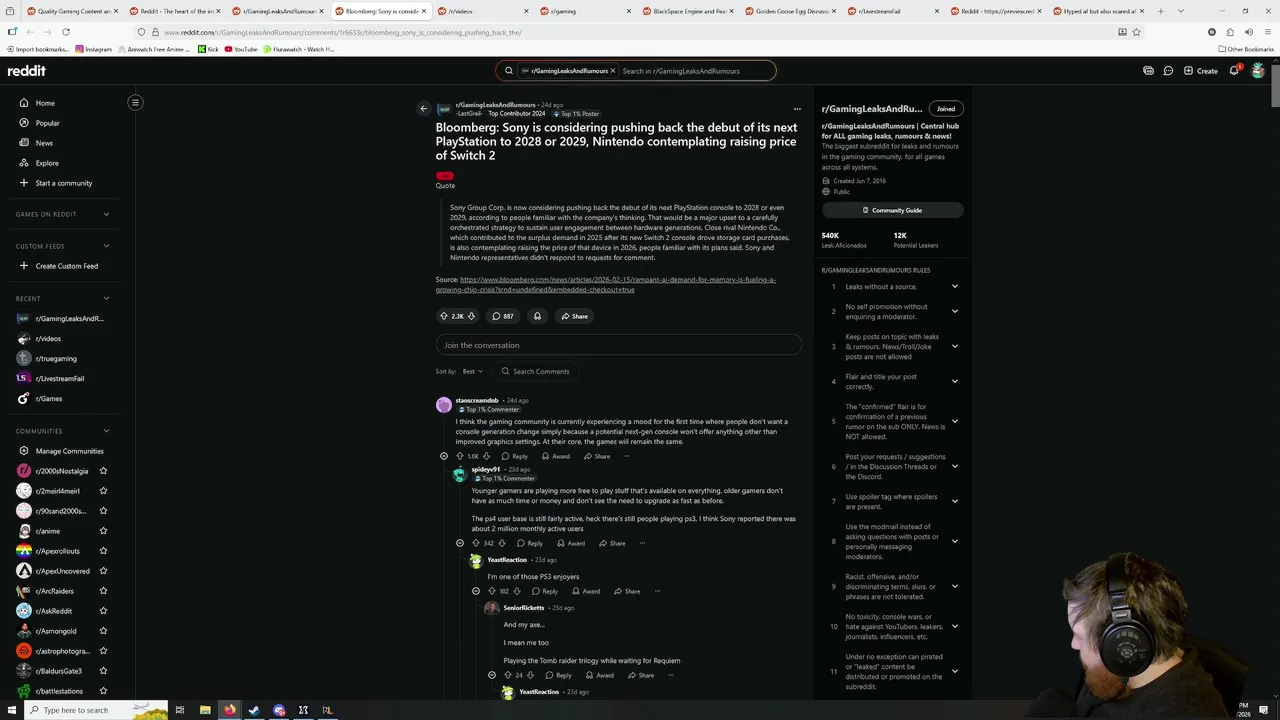Collapse the Recent section
Image resolution: width=1280 pixels, height=720 pixels.
tap(106, 298)
